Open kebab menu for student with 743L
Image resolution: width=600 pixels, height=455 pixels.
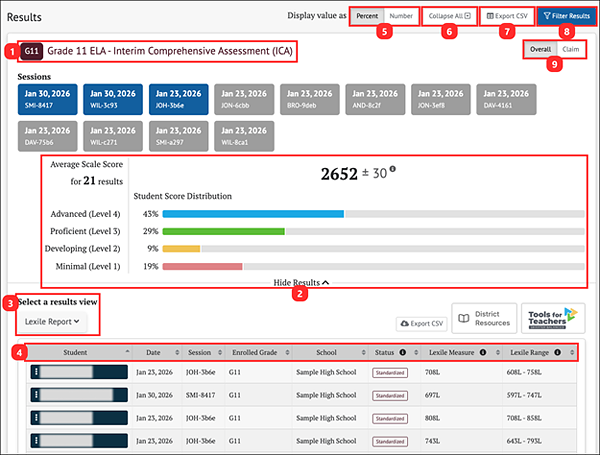point(36,440)
